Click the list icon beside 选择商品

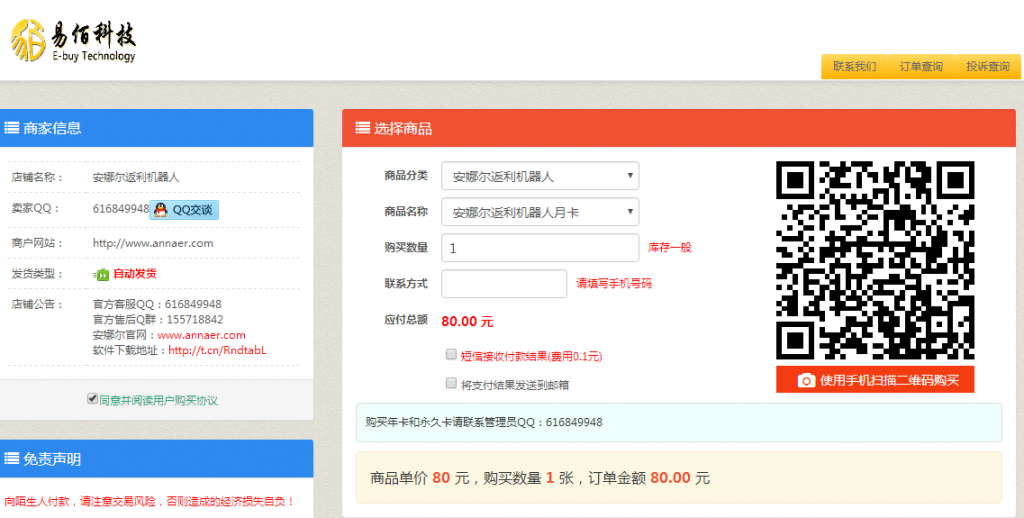click(362, 128)
